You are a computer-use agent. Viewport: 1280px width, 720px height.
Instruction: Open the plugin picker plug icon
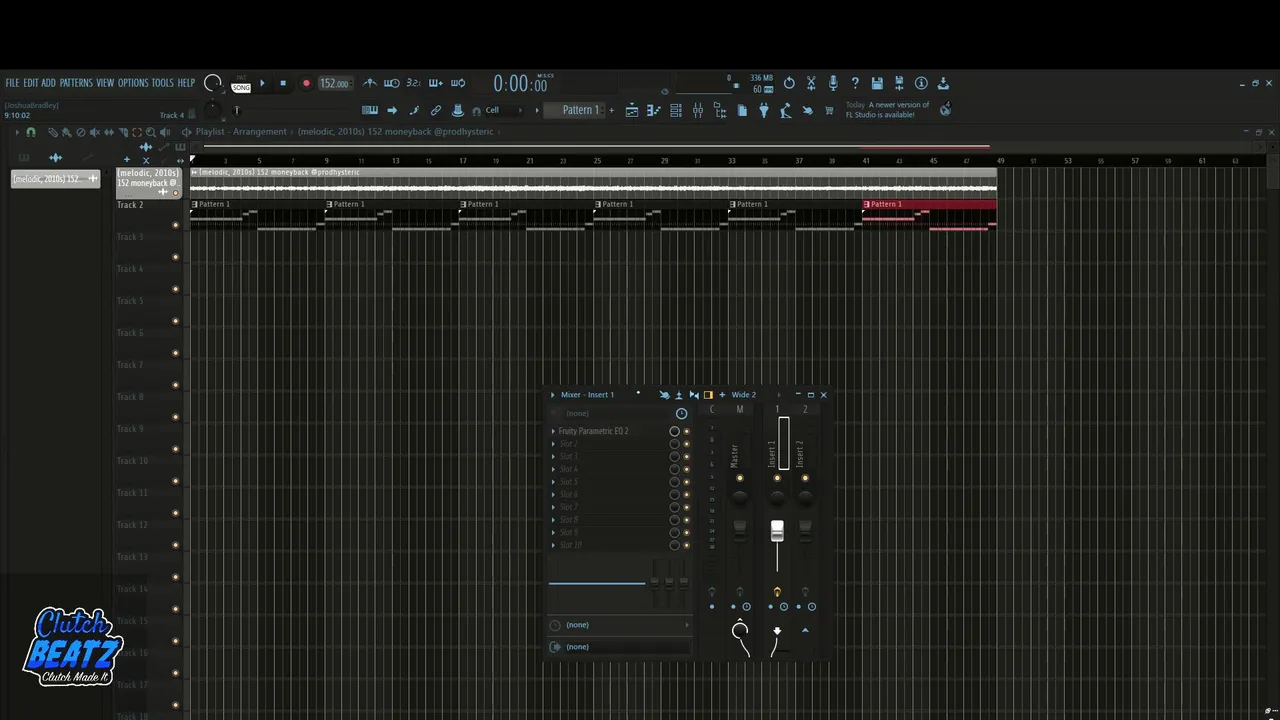[764, 110]
